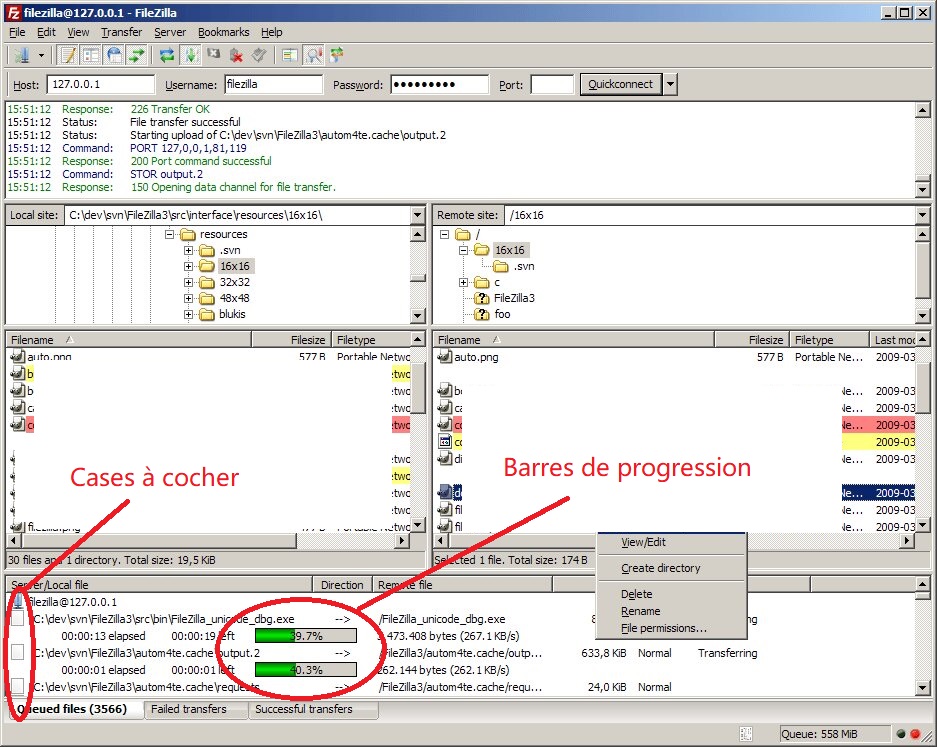Check the box for requests transfer row
This screenshot has height=747, width=937.
pyautogui.click(x=18, y=686)
